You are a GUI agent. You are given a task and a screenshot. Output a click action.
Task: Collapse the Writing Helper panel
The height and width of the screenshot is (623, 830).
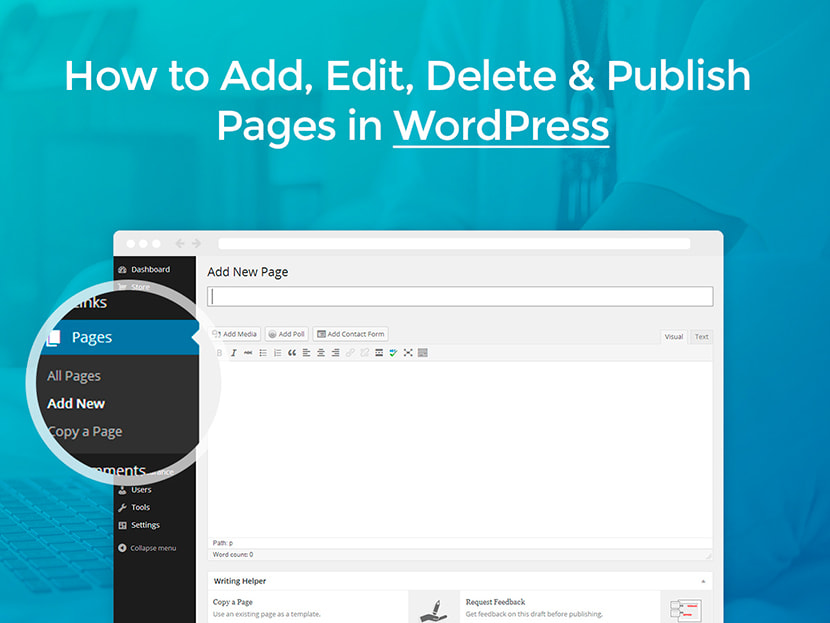703,581
